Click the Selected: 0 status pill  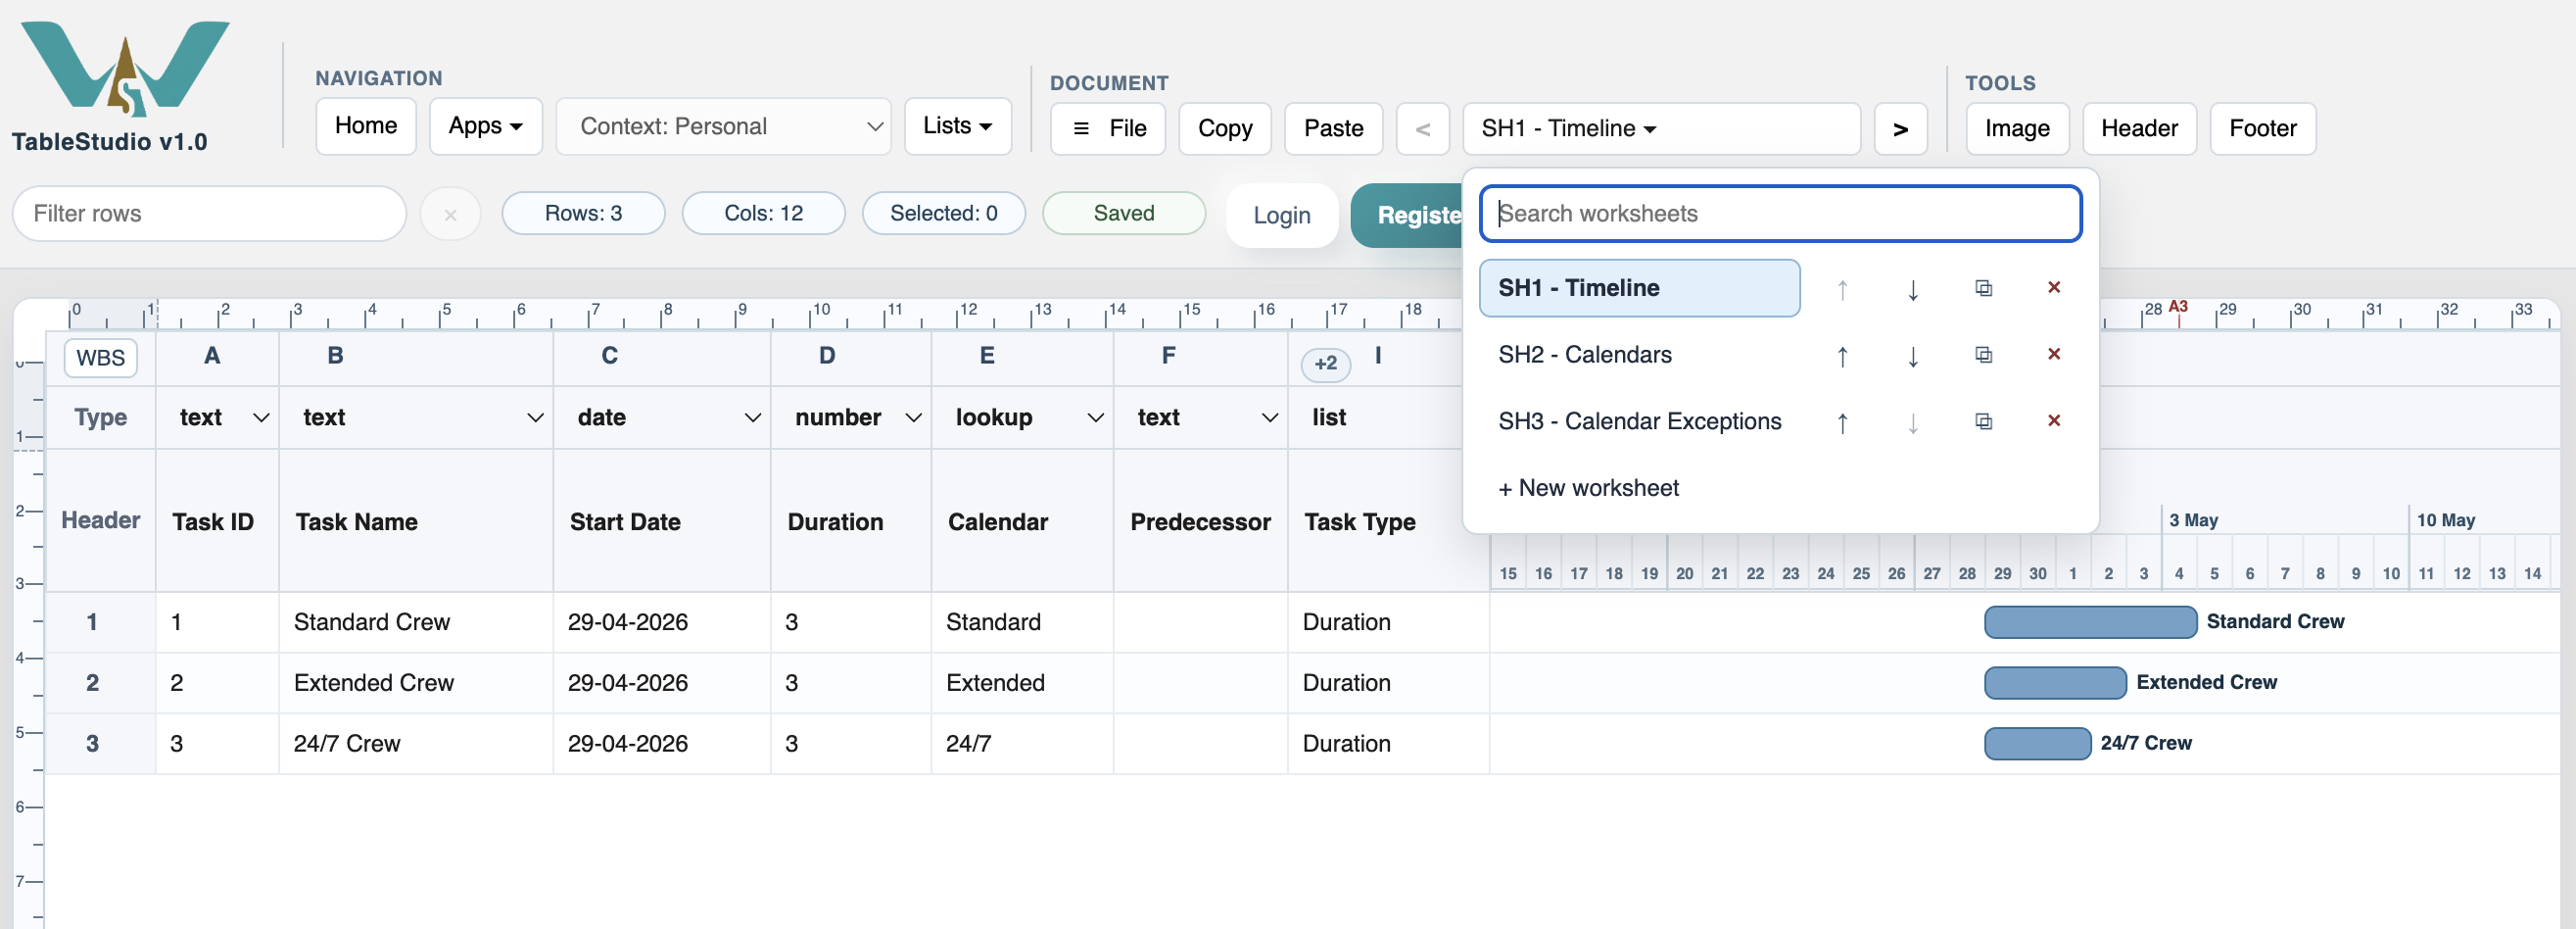(943, 214)
